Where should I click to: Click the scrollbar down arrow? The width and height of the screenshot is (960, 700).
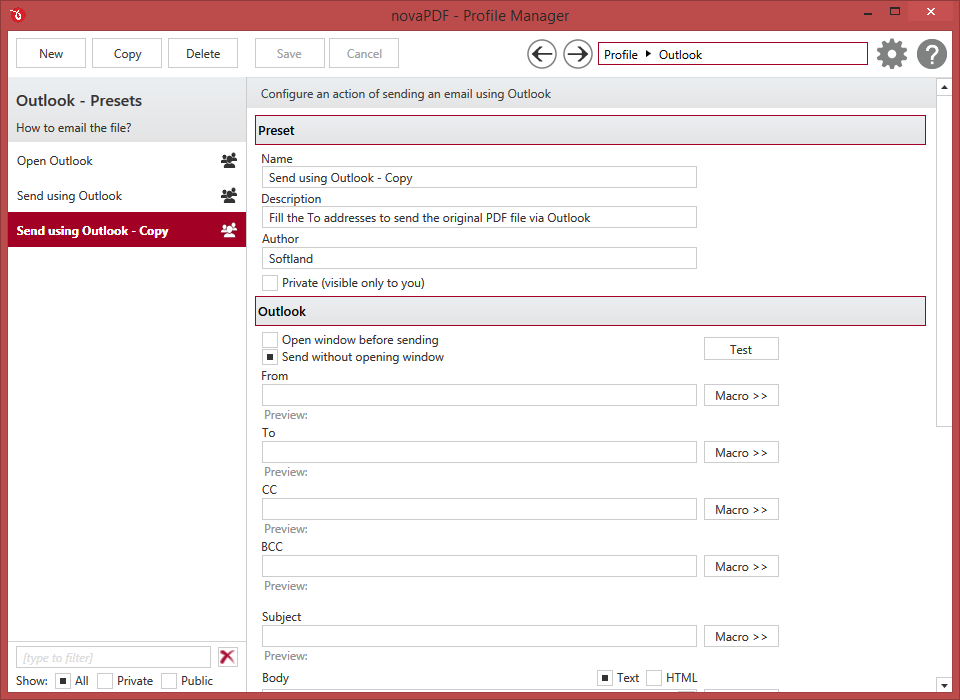coord(944,685)
